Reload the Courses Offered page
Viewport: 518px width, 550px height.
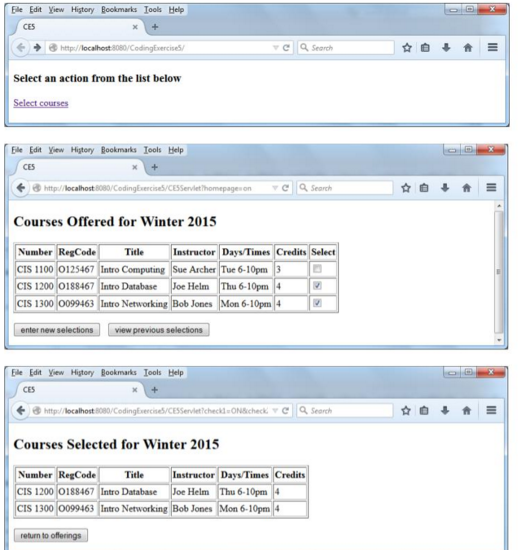[x=285, y=188]
